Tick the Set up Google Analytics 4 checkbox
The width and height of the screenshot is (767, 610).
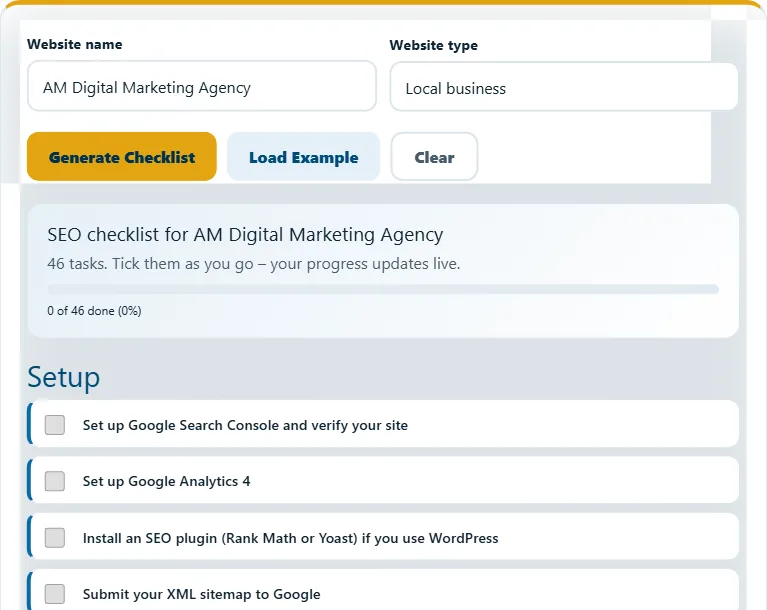55,481
